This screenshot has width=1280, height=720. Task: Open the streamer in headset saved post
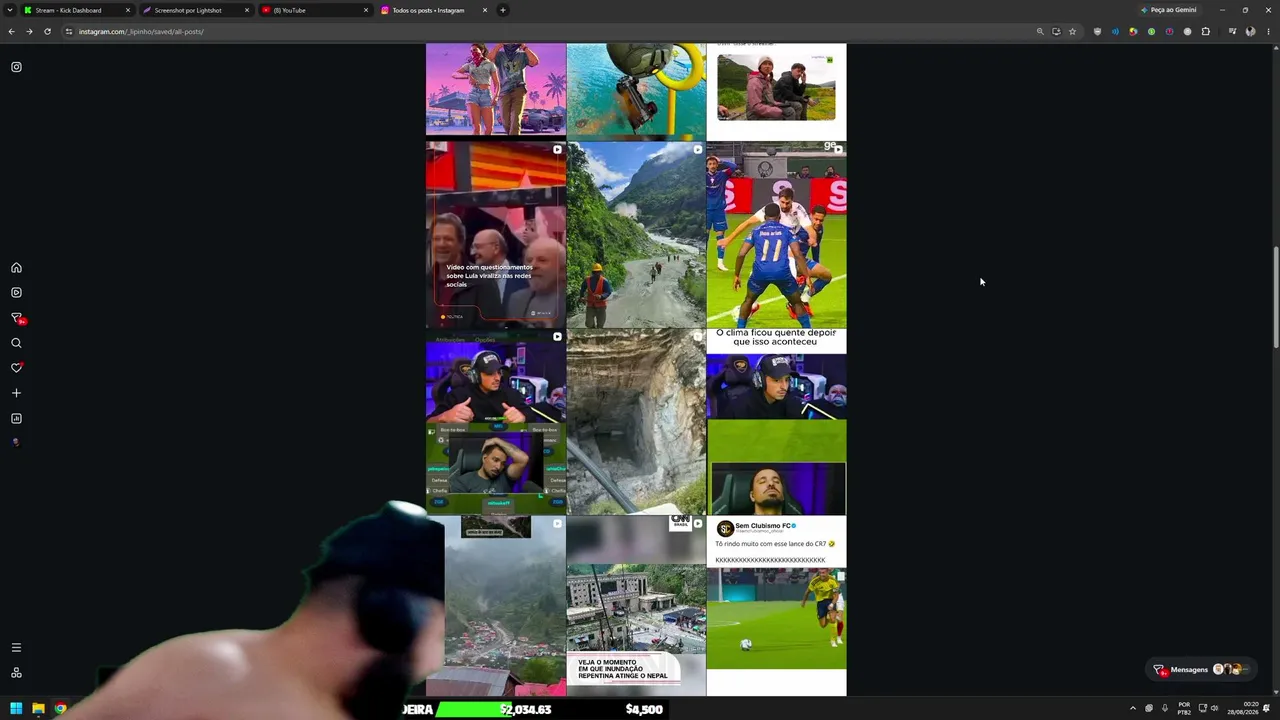tap(496, 422)
